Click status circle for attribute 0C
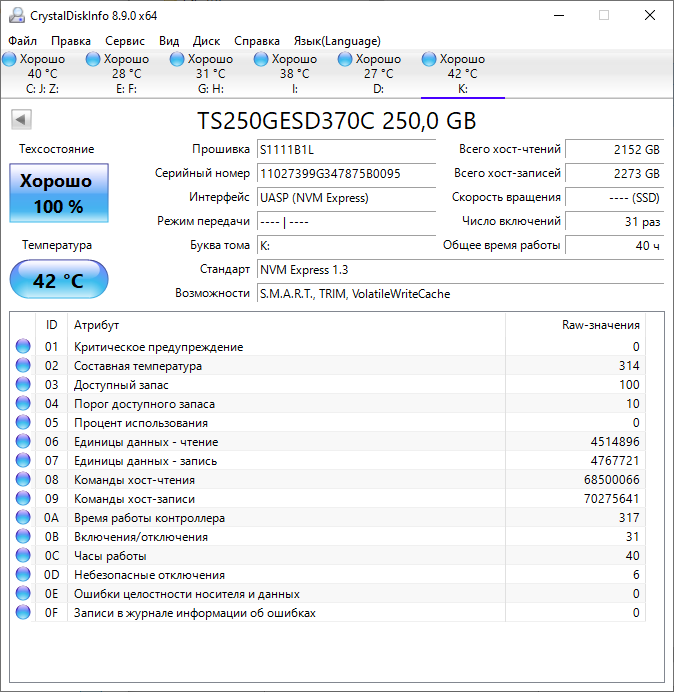Screen dimensions: 674x692 pos(23,555)
